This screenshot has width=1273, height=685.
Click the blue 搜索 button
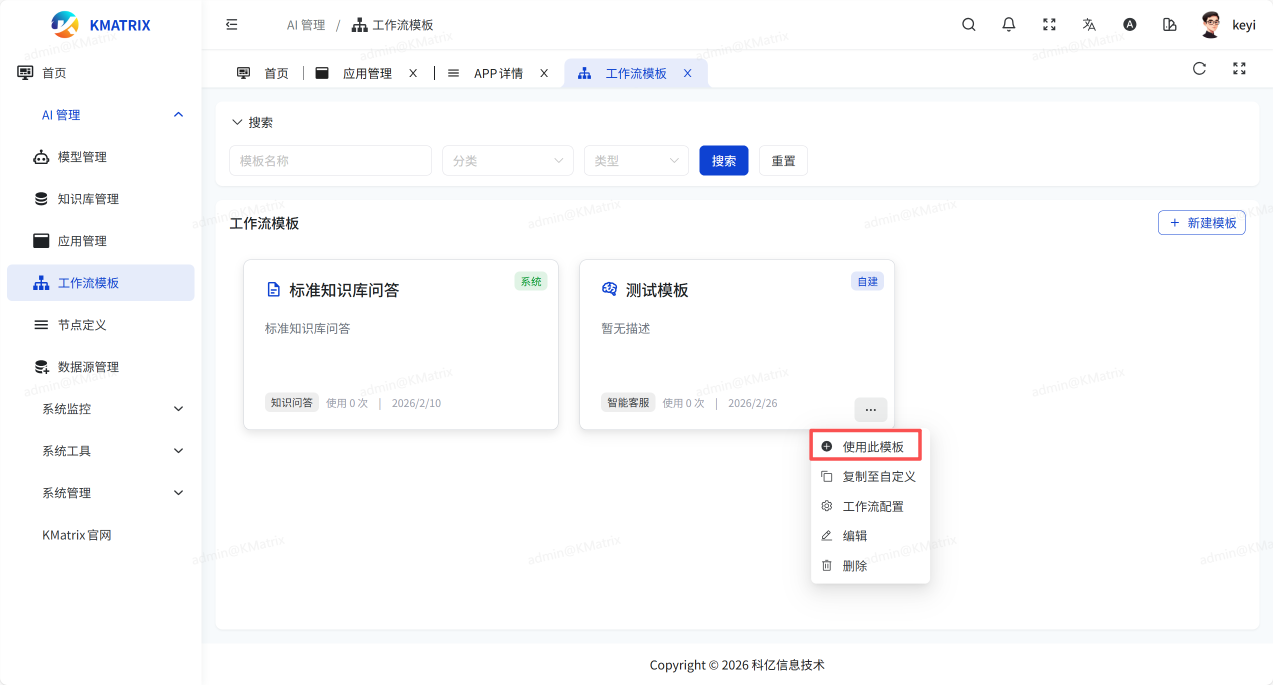click(x=723, y=161)
